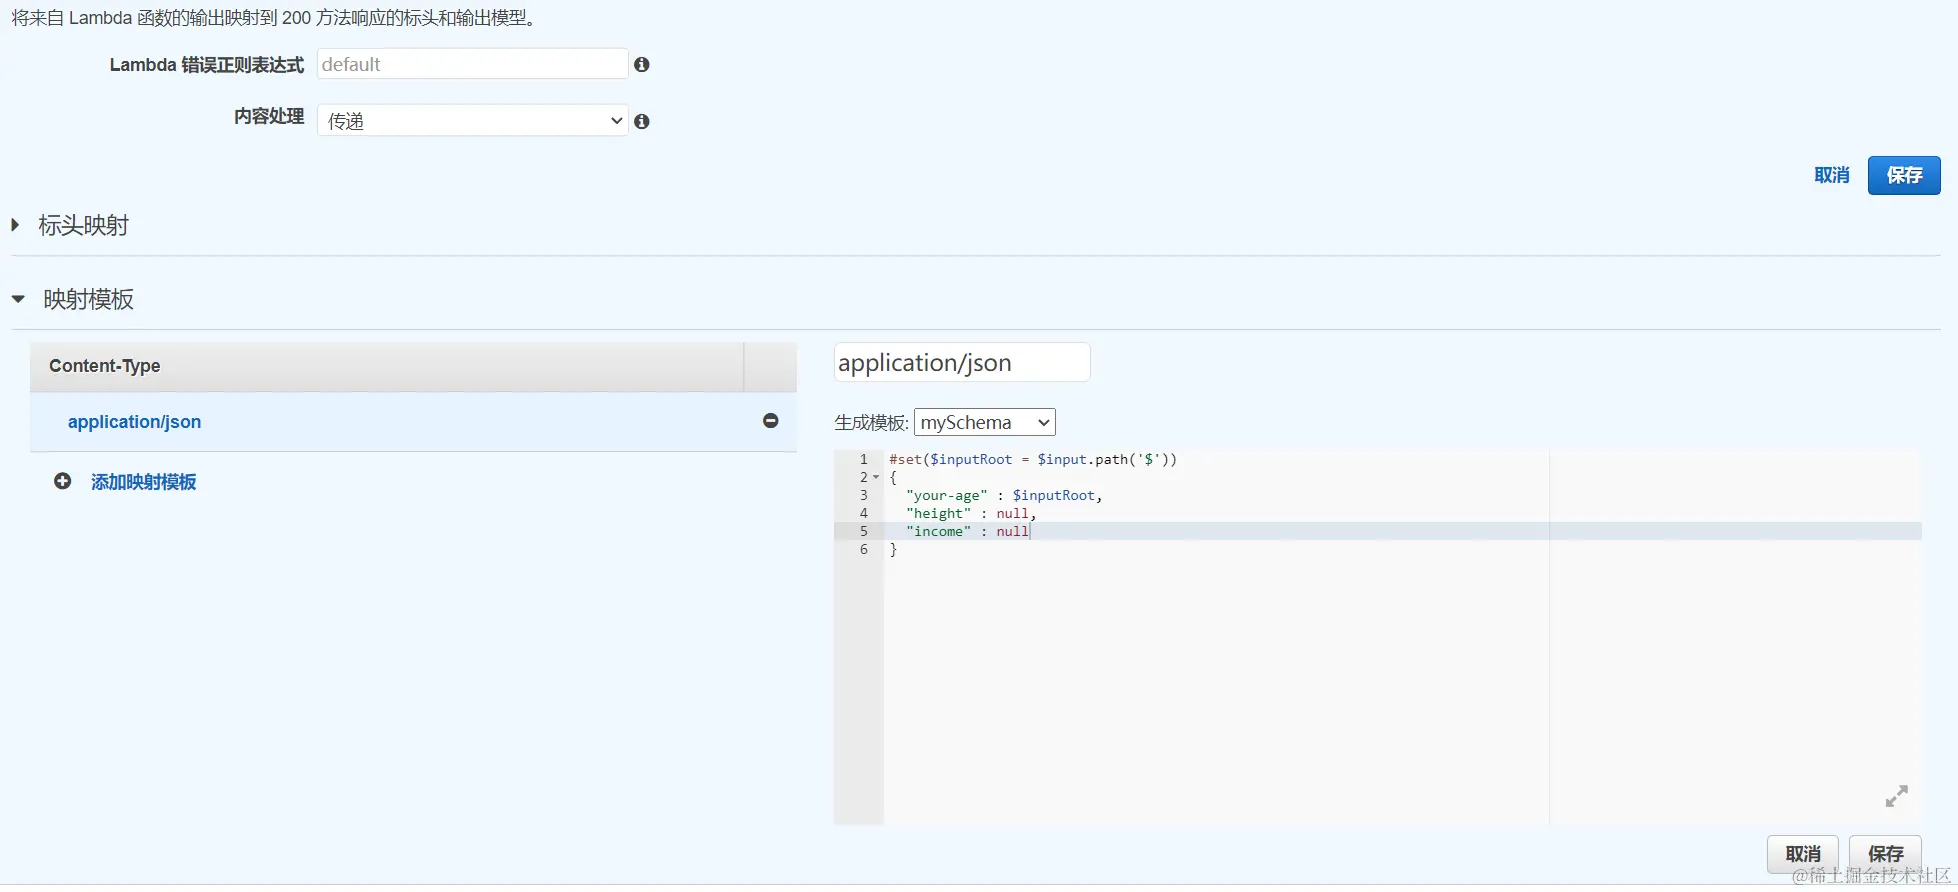Click the 标头映射 heading text

coord(84,225)
